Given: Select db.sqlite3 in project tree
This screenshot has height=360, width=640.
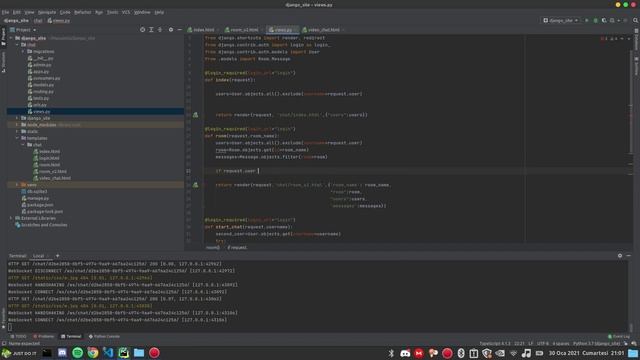Looking at the screenshot, I should pyautogui.click(x=34, y=191).
